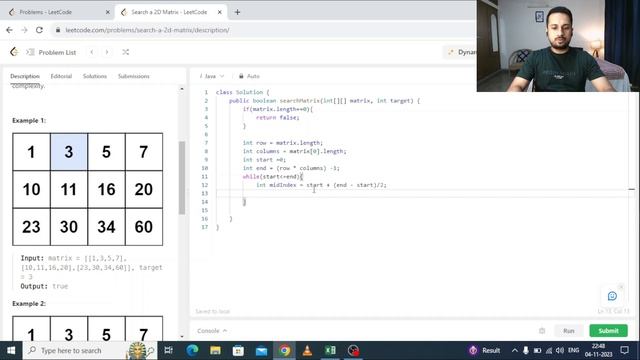Close the Search a 2D Matrix tab
Screen dimensions: 640x360
point(220,12)
